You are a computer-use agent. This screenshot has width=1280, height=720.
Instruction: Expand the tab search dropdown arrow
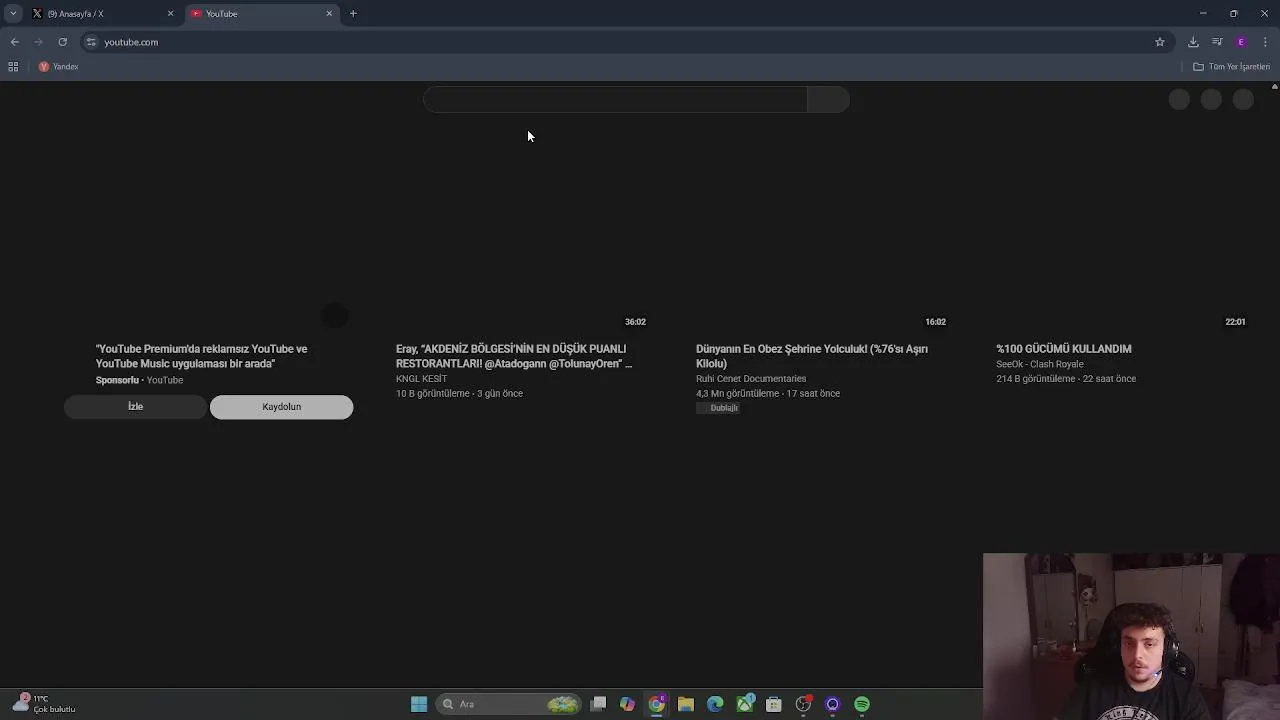tap(12, 14)
